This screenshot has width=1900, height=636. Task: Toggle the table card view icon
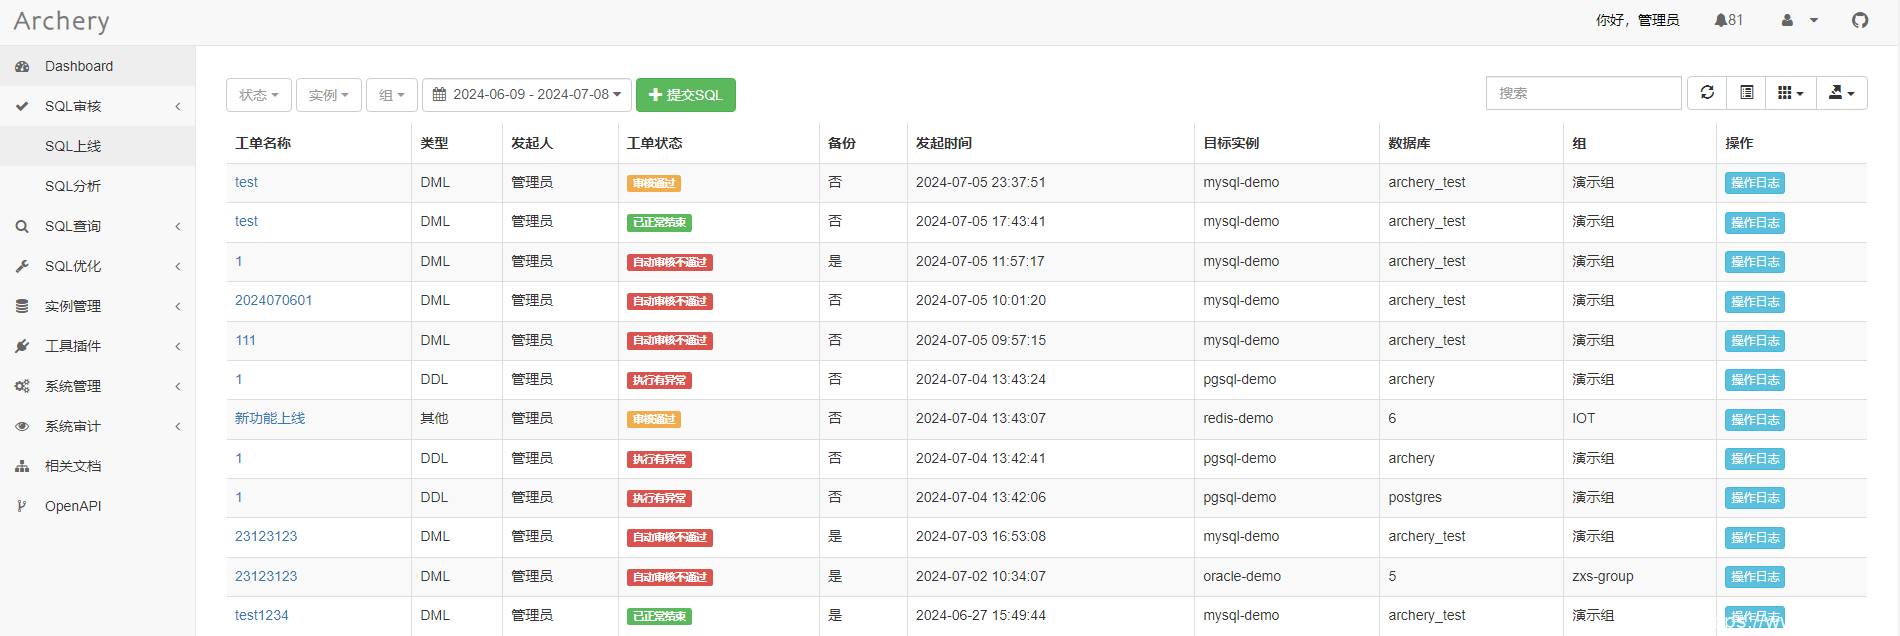click(1746, 93)
